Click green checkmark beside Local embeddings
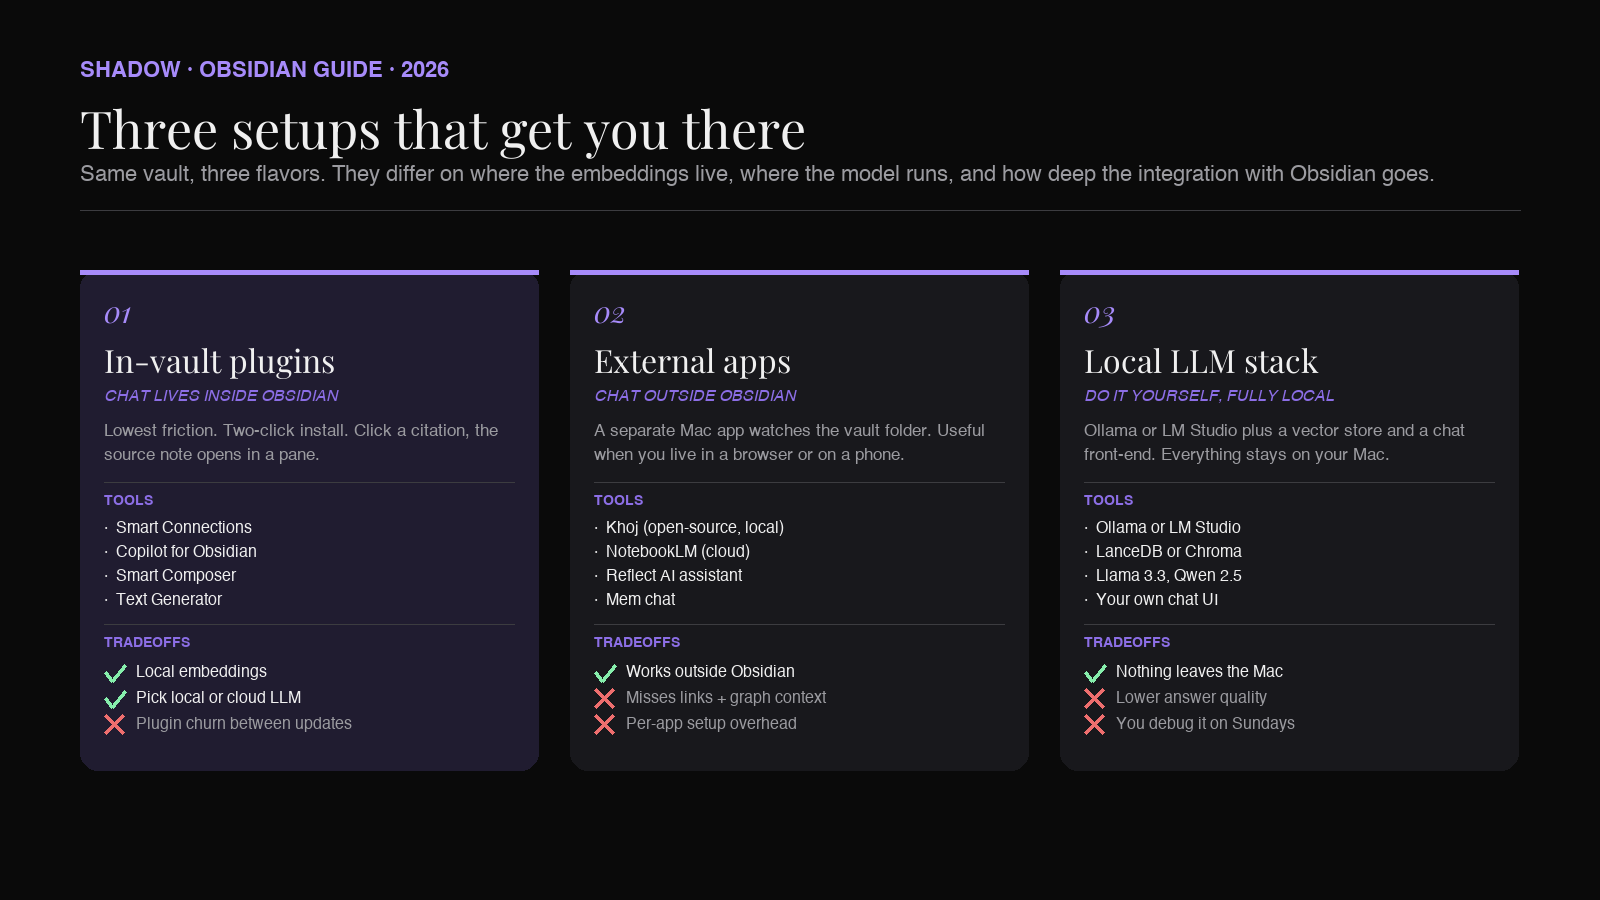Screen dimensions: 1600x900 [x=115, y=673]
